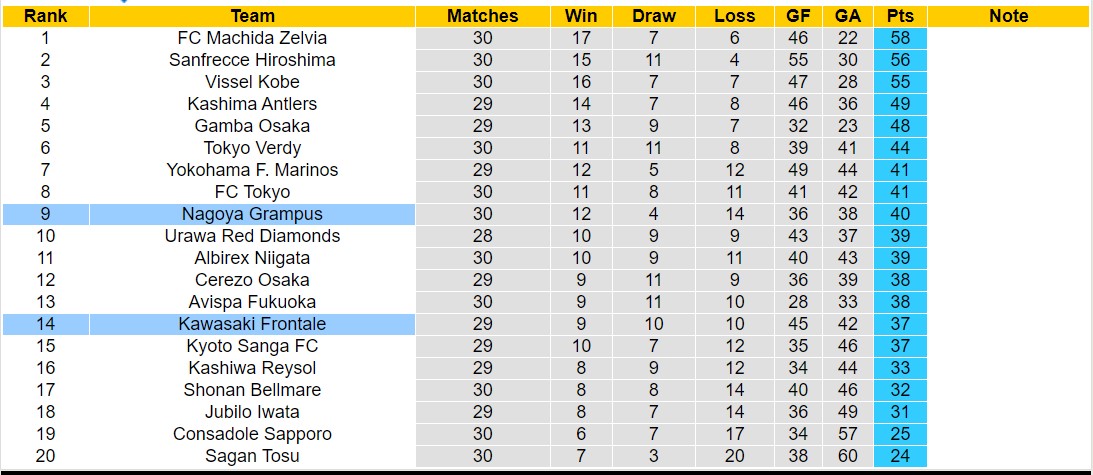This screenshot has height=475, width=1093.
Task: Click the Rank column header
Action: tap(45, 16)
